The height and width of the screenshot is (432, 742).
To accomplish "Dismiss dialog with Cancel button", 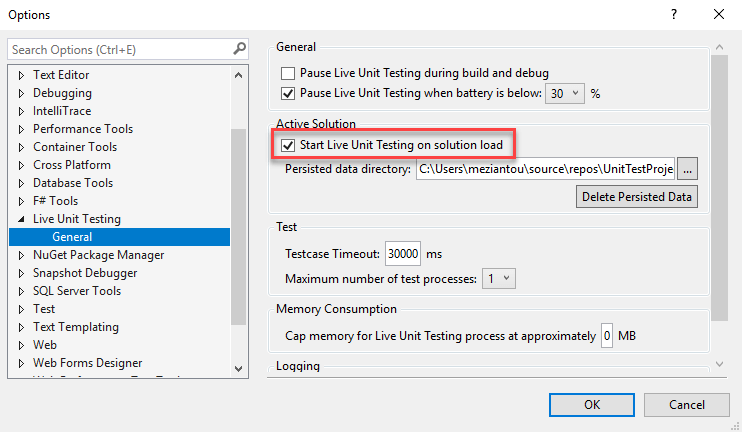I will [686, 404].
